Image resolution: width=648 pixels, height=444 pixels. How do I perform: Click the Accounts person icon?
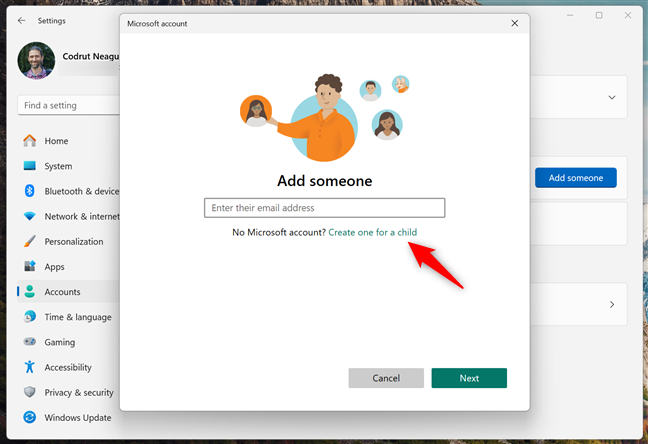click(x=30, y=291)
